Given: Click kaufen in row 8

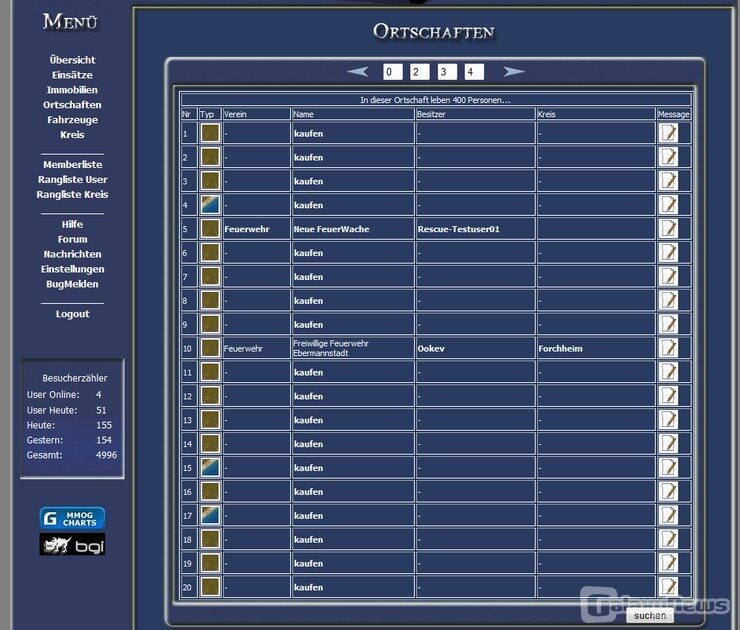Looking at the screenshot, I should click(x=308, y=301).
